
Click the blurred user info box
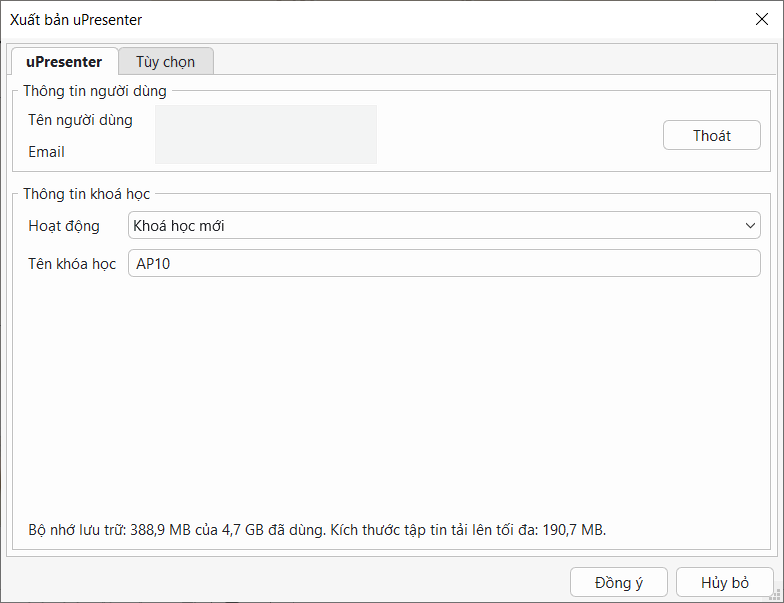coord(265,135)
